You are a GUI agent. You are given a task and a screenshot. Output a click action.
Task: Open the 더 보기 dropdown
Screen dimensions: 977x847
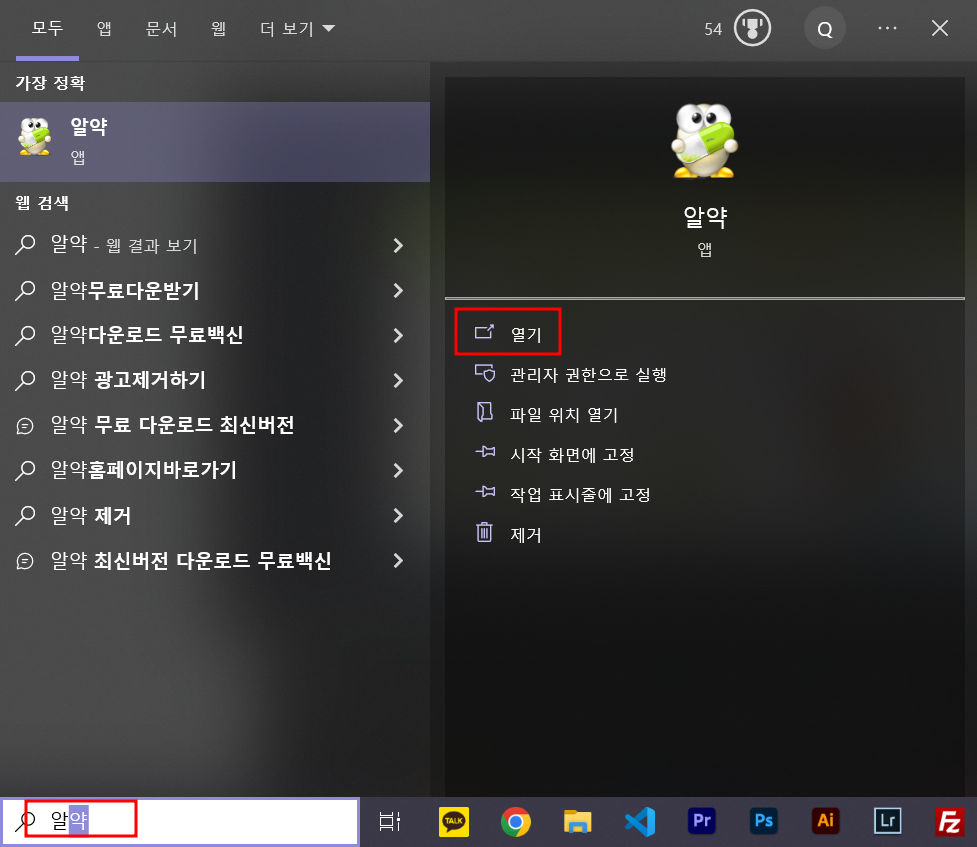[x=297, y=29]
